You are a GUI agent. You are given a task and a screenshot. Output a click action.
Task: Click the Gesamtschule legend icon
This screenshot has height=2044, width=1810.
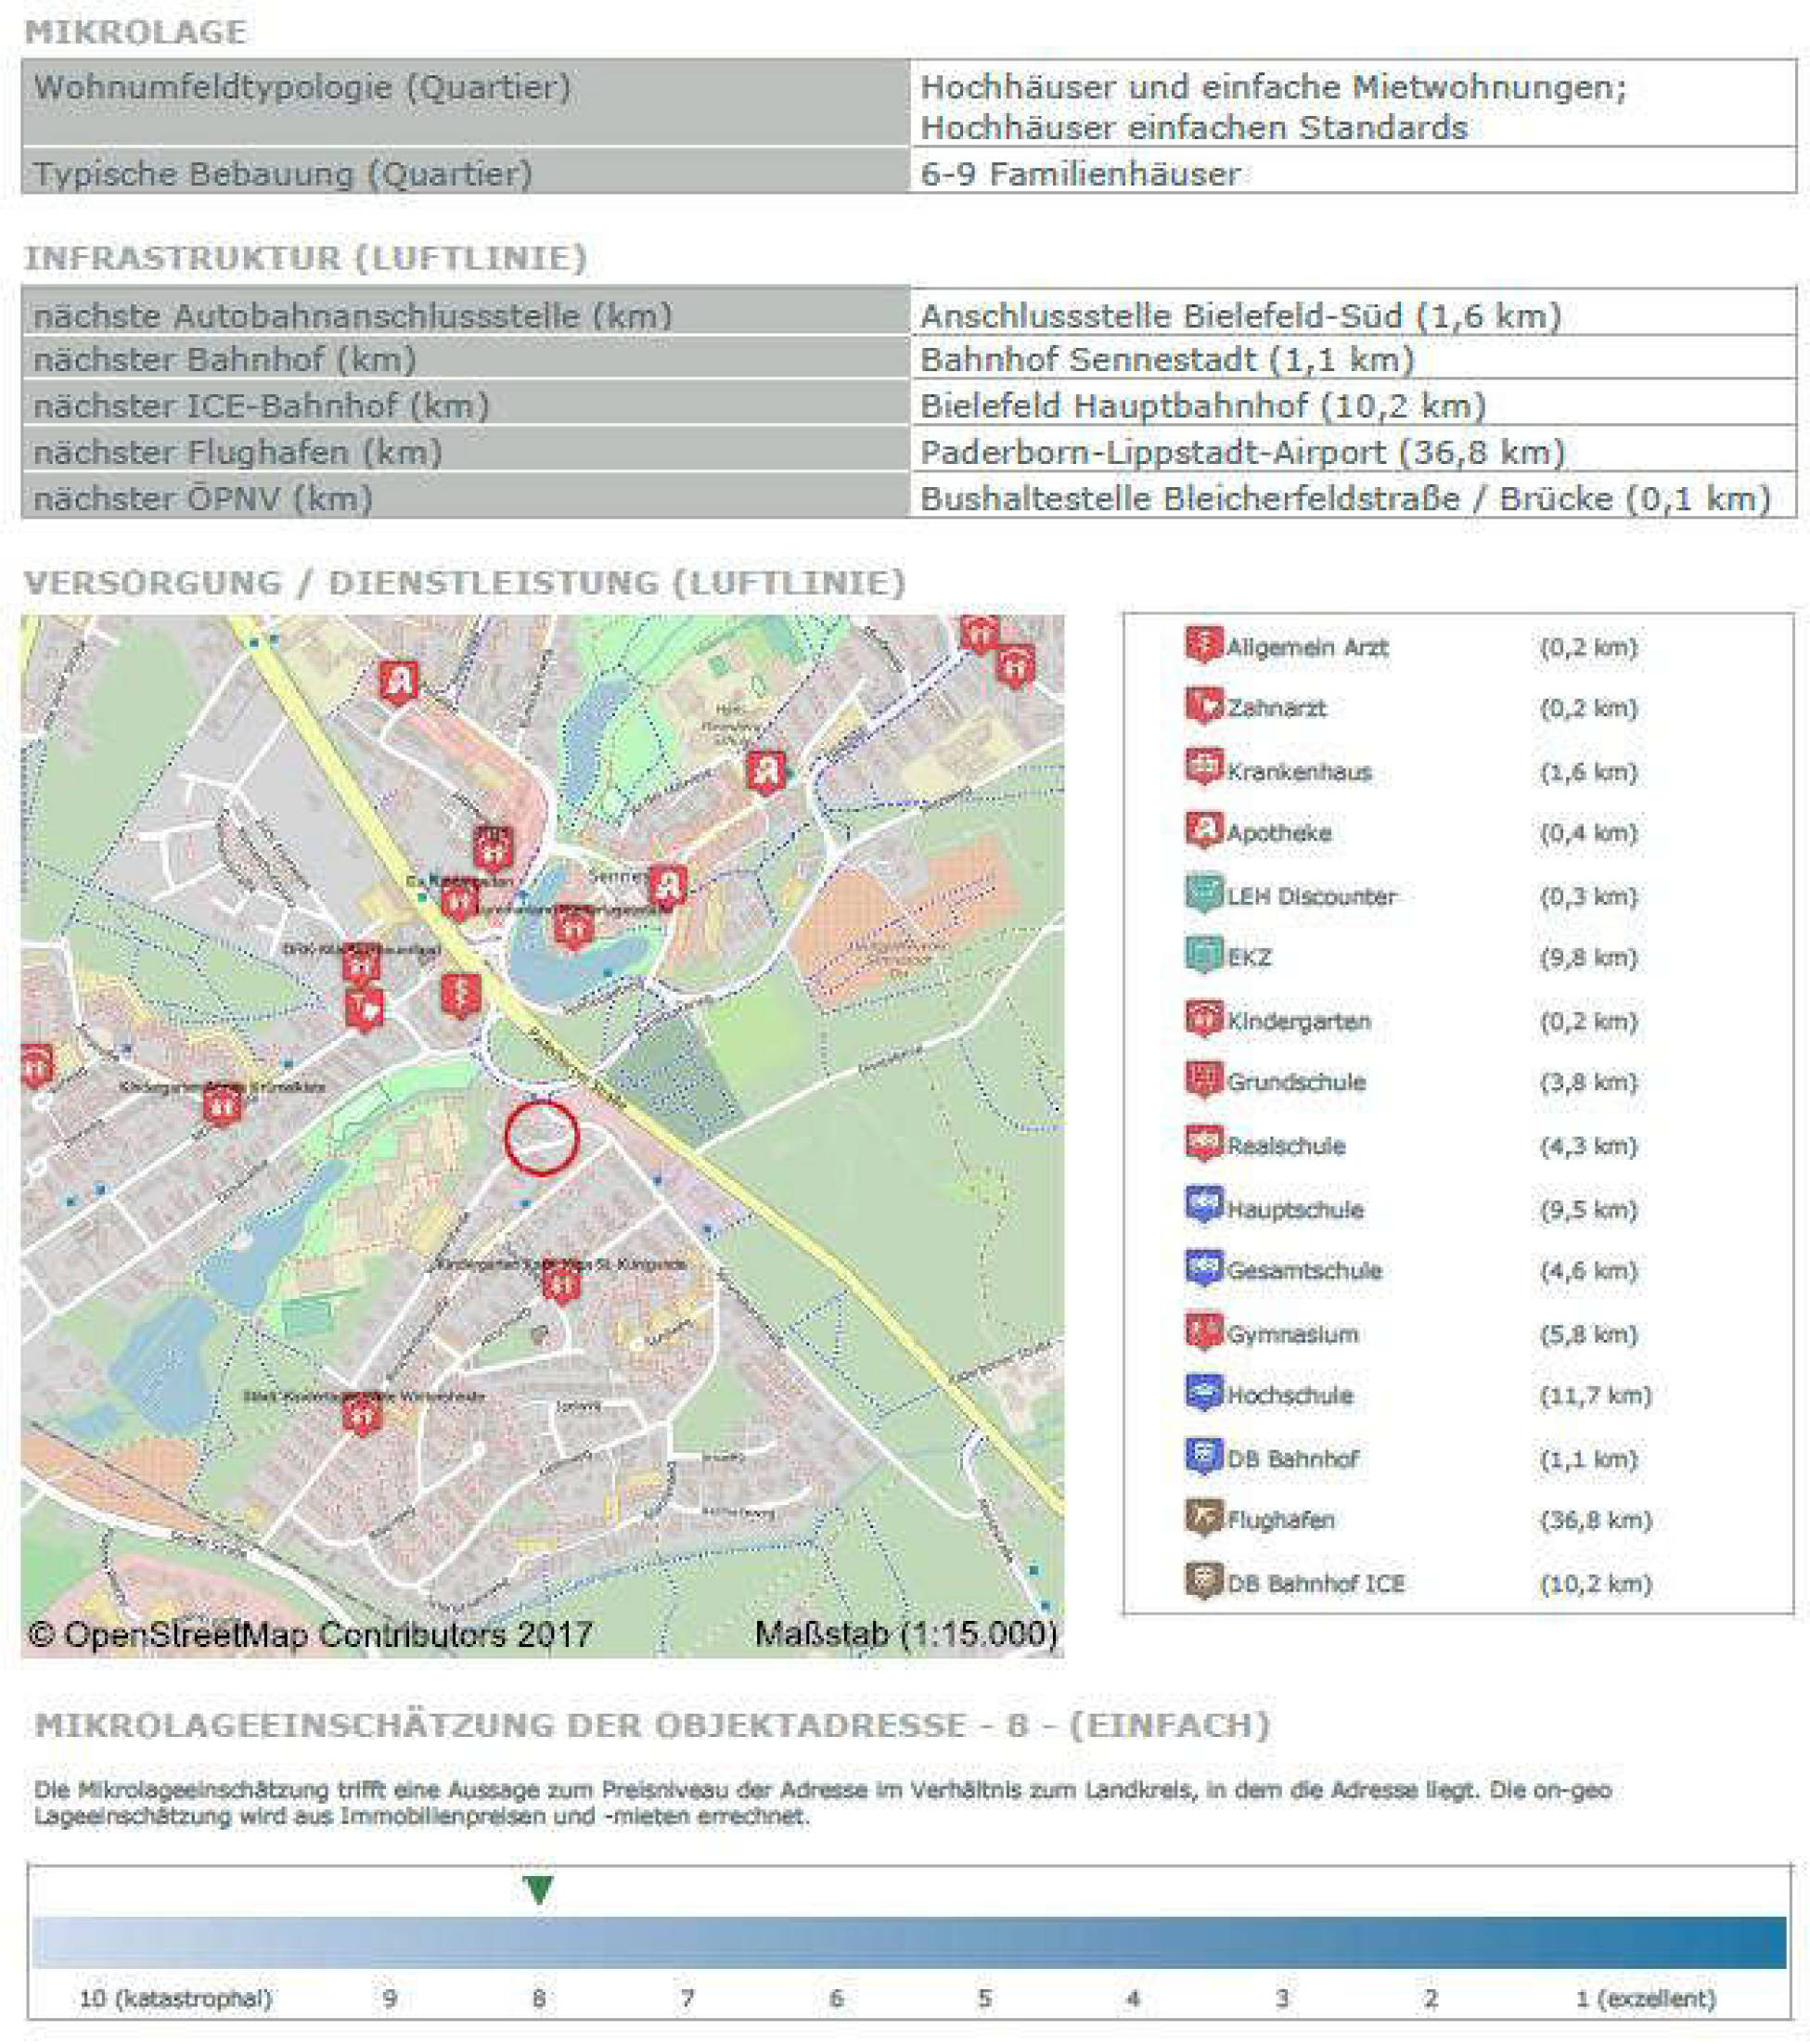[x=1204, y=1268]
